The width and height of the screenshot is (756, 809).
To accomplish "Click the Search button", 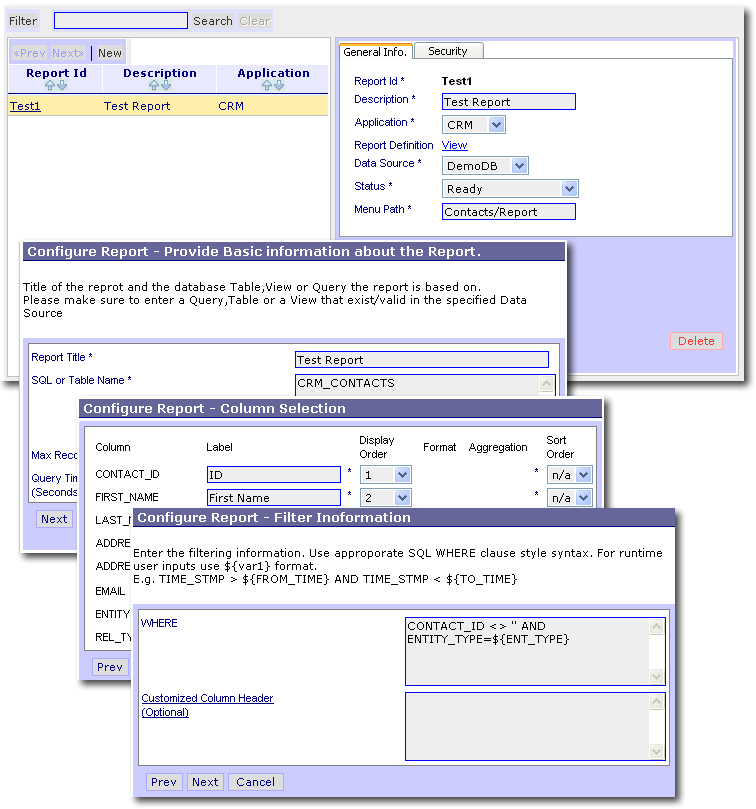I will coord(213,21).
